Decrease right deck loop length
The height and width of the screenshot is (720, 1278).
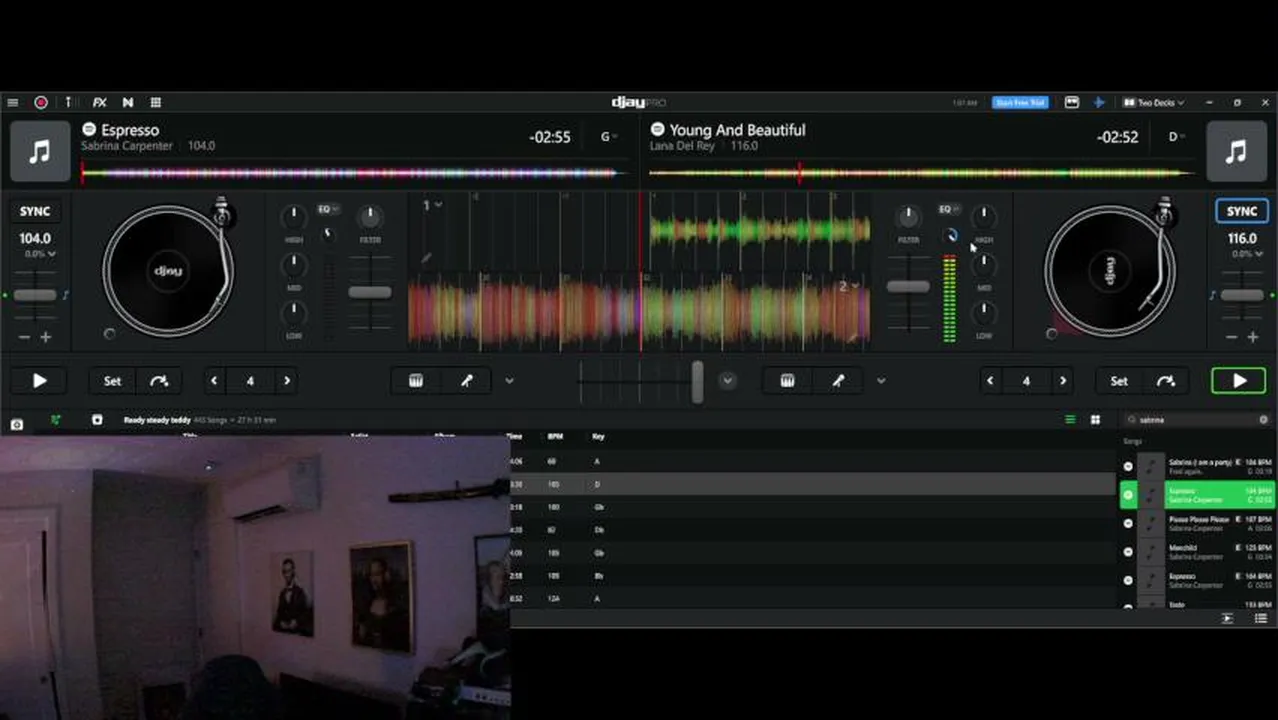tap(990, 381)
